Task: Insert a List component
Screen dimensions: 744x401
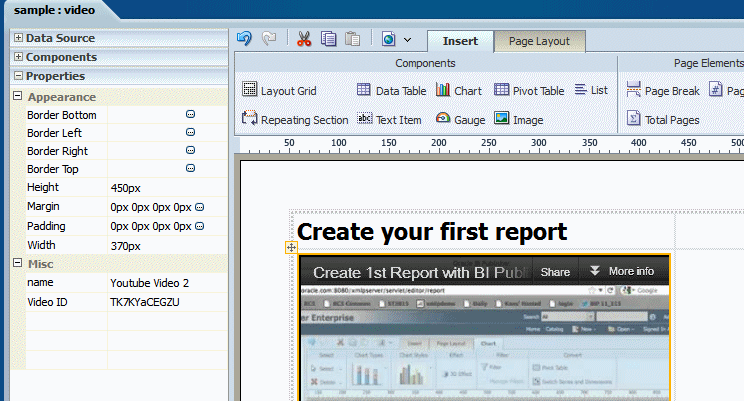Action: [x=591, y=90]
